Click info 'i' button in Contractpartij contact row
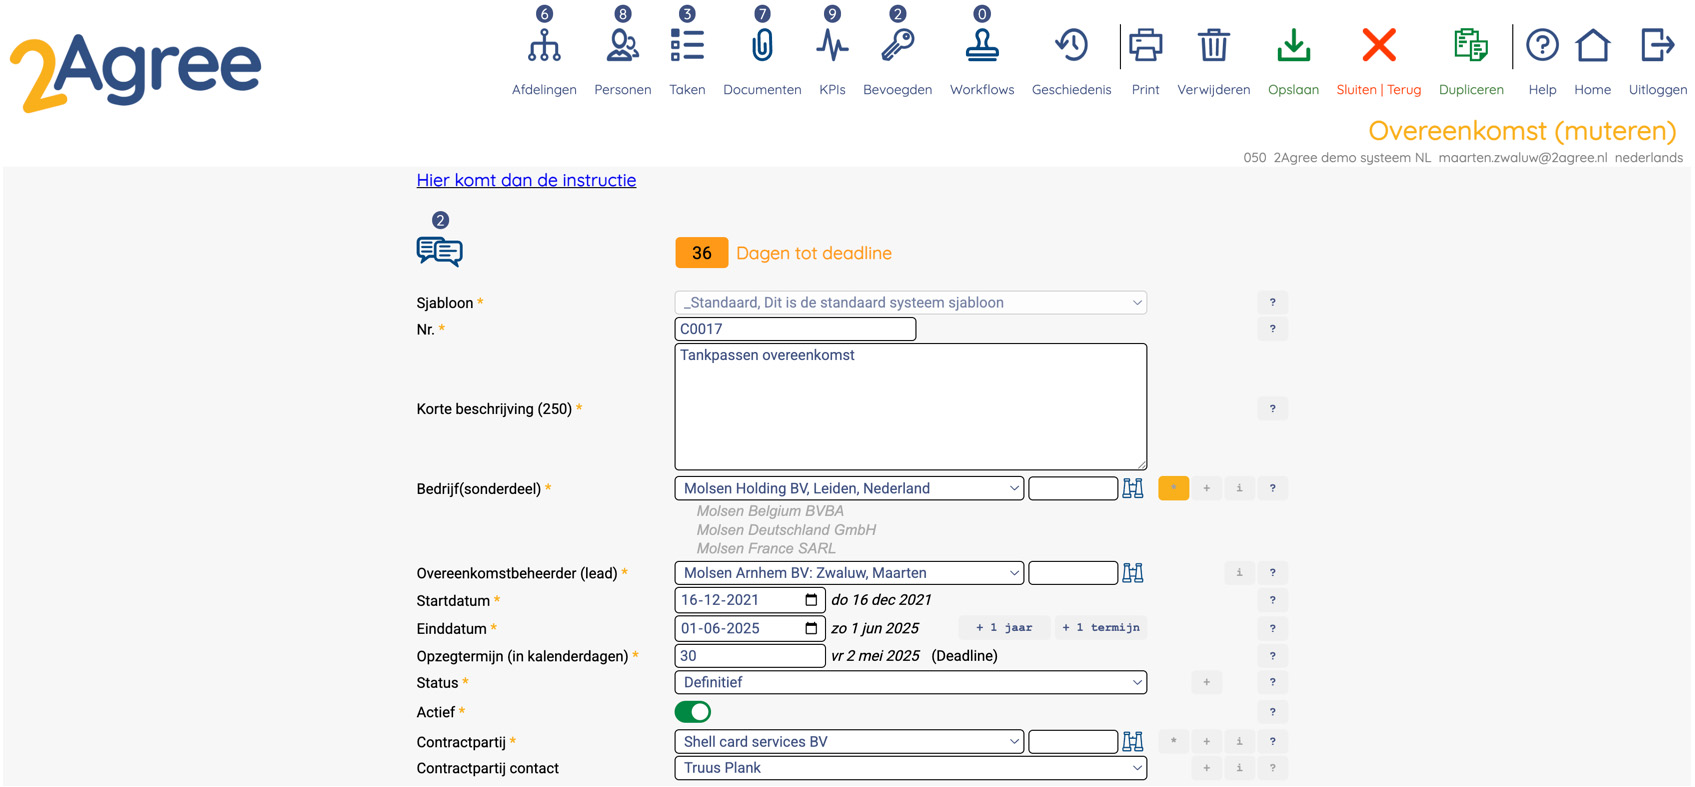This screenshot has width=1695, height=787. click(1239, 768)
